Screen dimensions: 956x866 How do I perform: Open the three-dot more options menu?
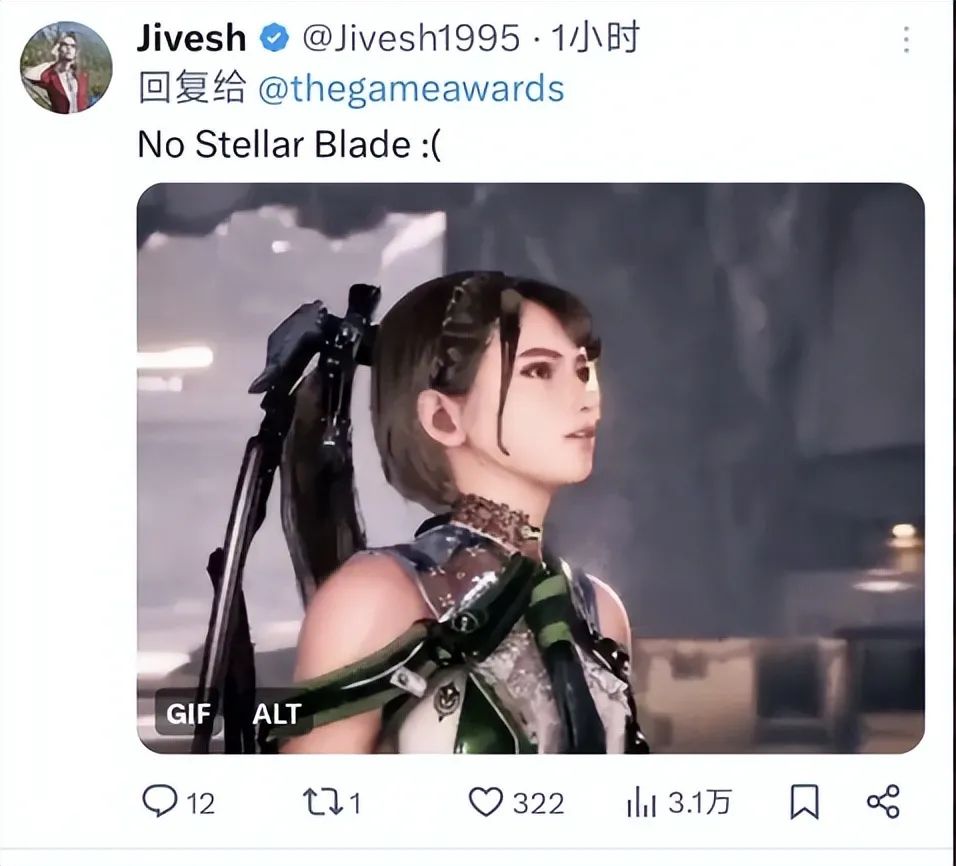pos(906,40)
